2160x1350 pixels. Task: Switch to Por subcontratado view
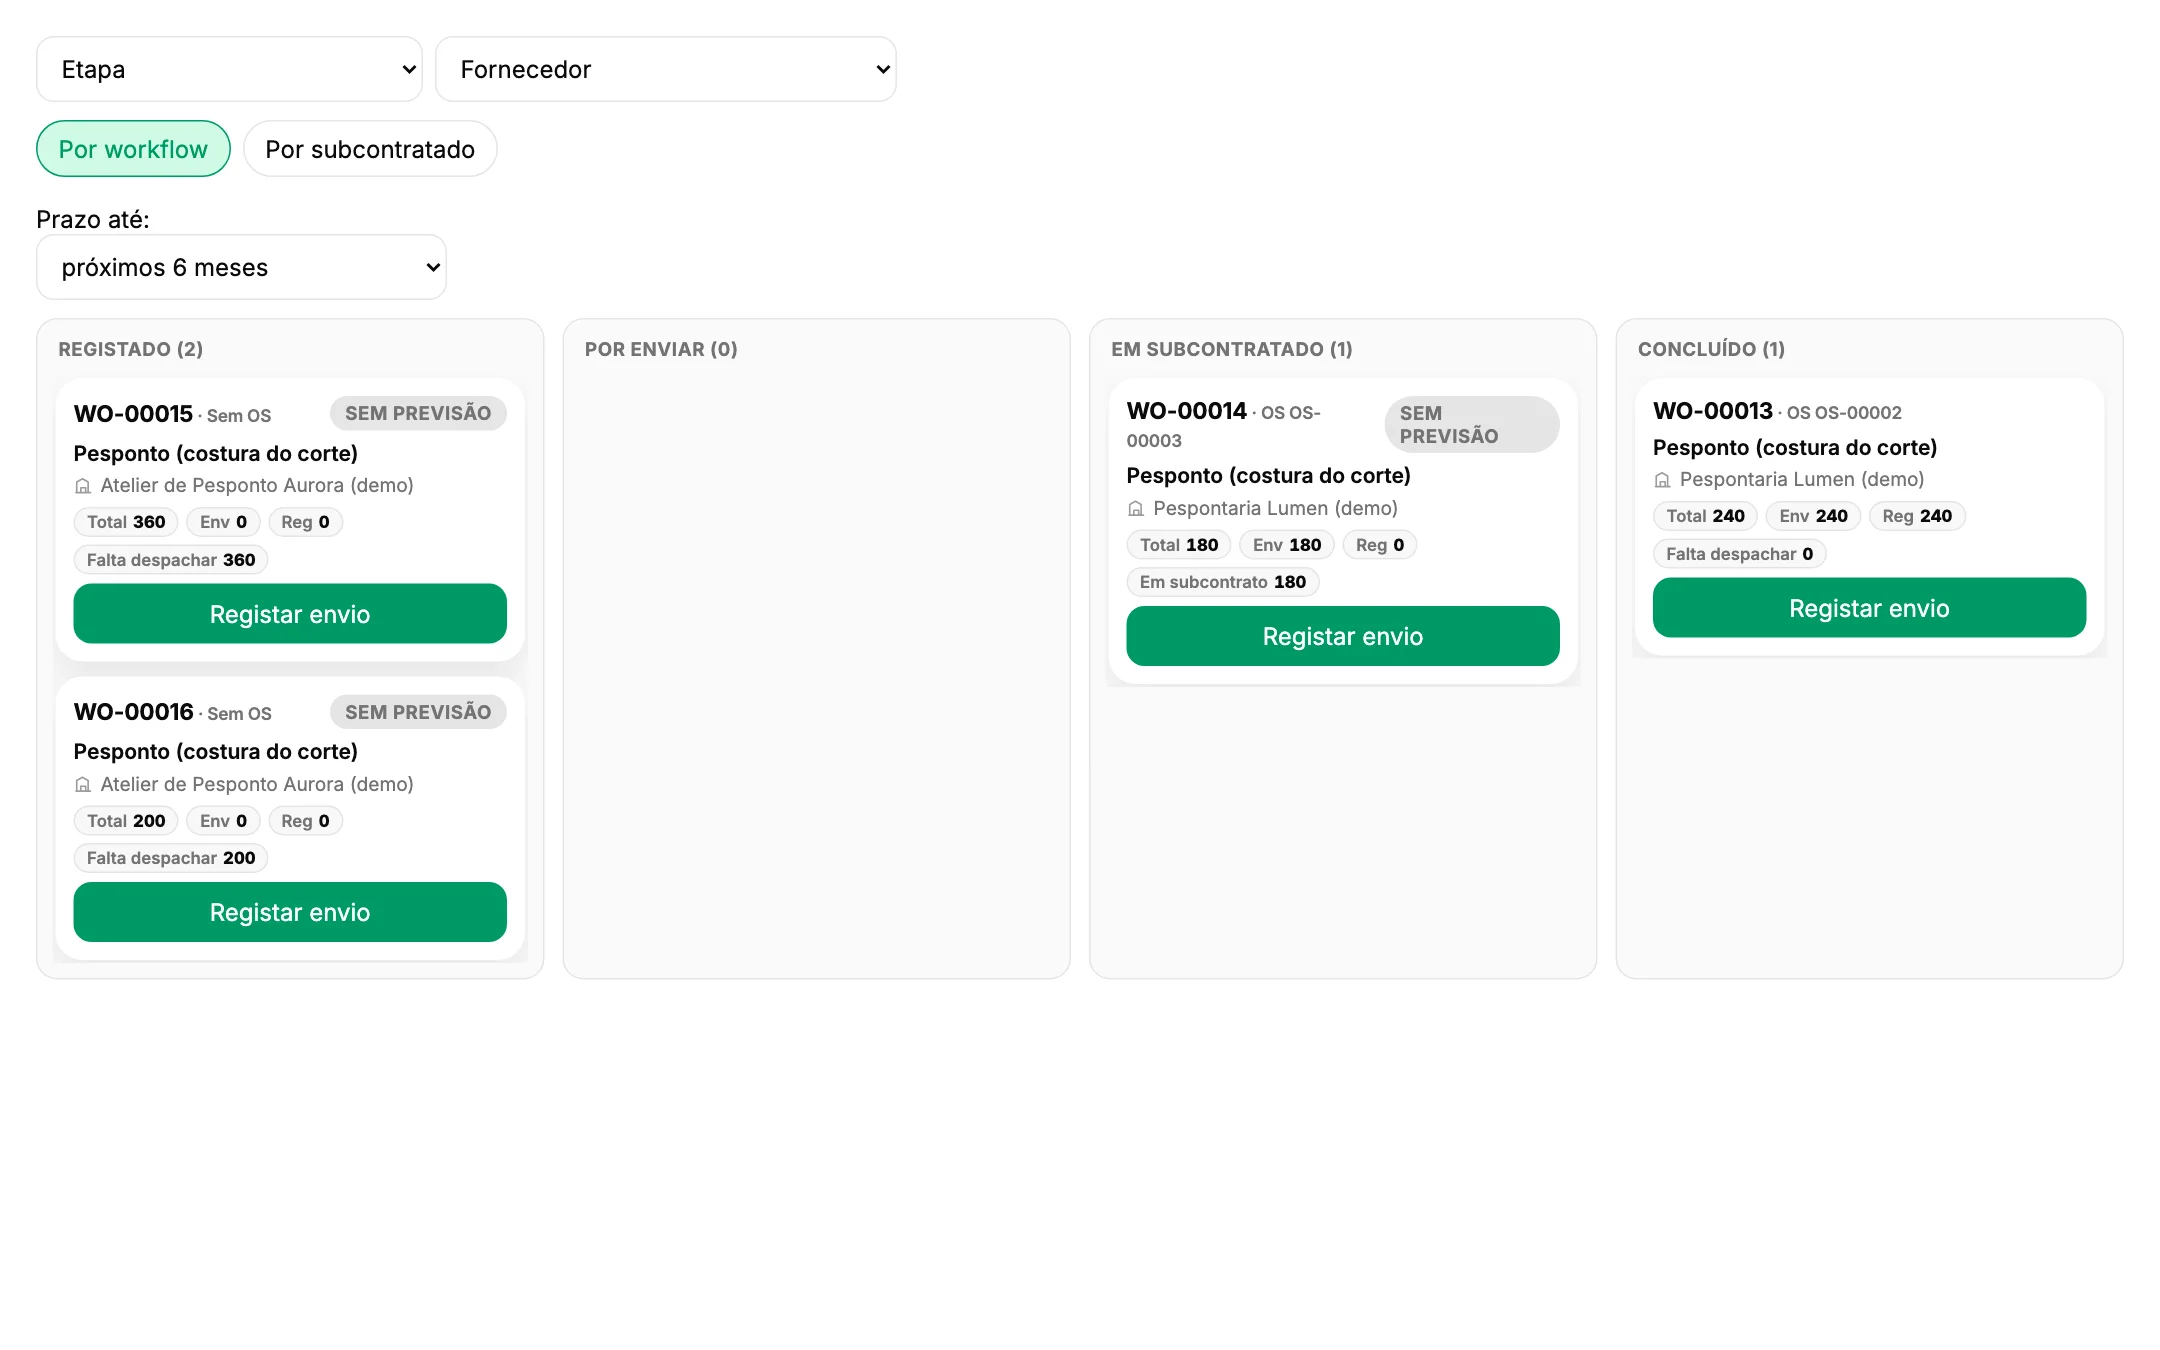click(x=370, y=149)
